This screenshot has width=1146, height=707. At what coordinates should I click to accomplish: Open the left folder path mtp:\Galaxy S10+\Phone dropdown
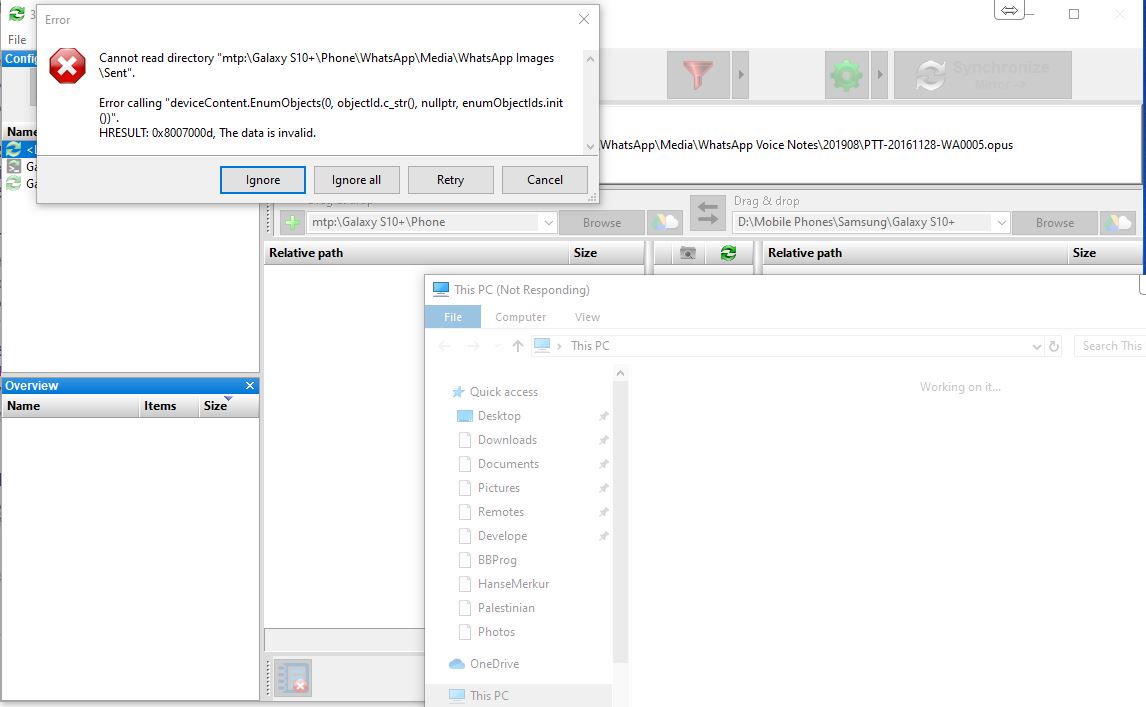548,222
